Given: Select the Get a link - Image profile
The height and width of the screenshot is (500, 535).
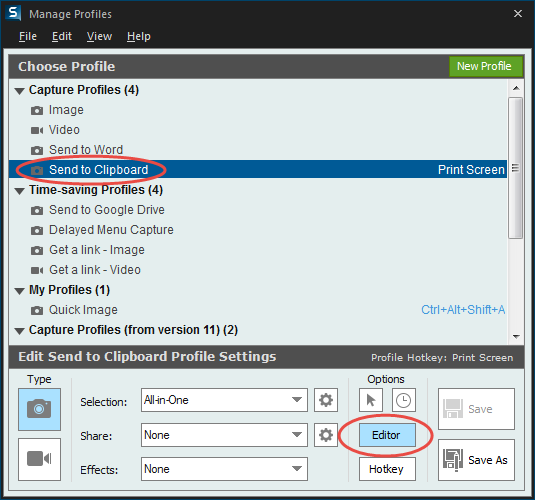Looking at the screenshot, I should pos(258,250).
